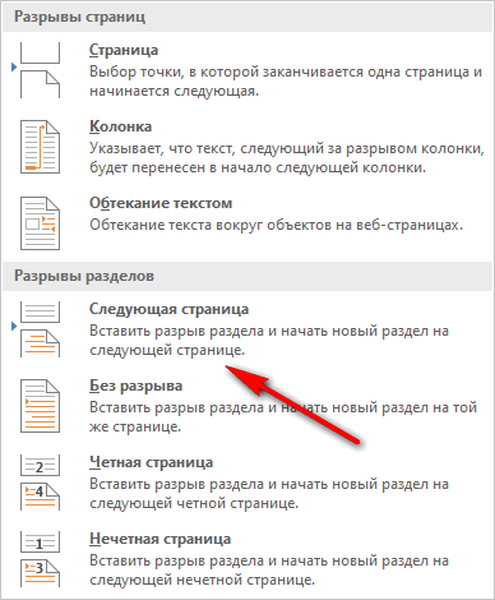Click the Четная страница icon
Viewport: 495px width, 600px height.
[40, 482]
